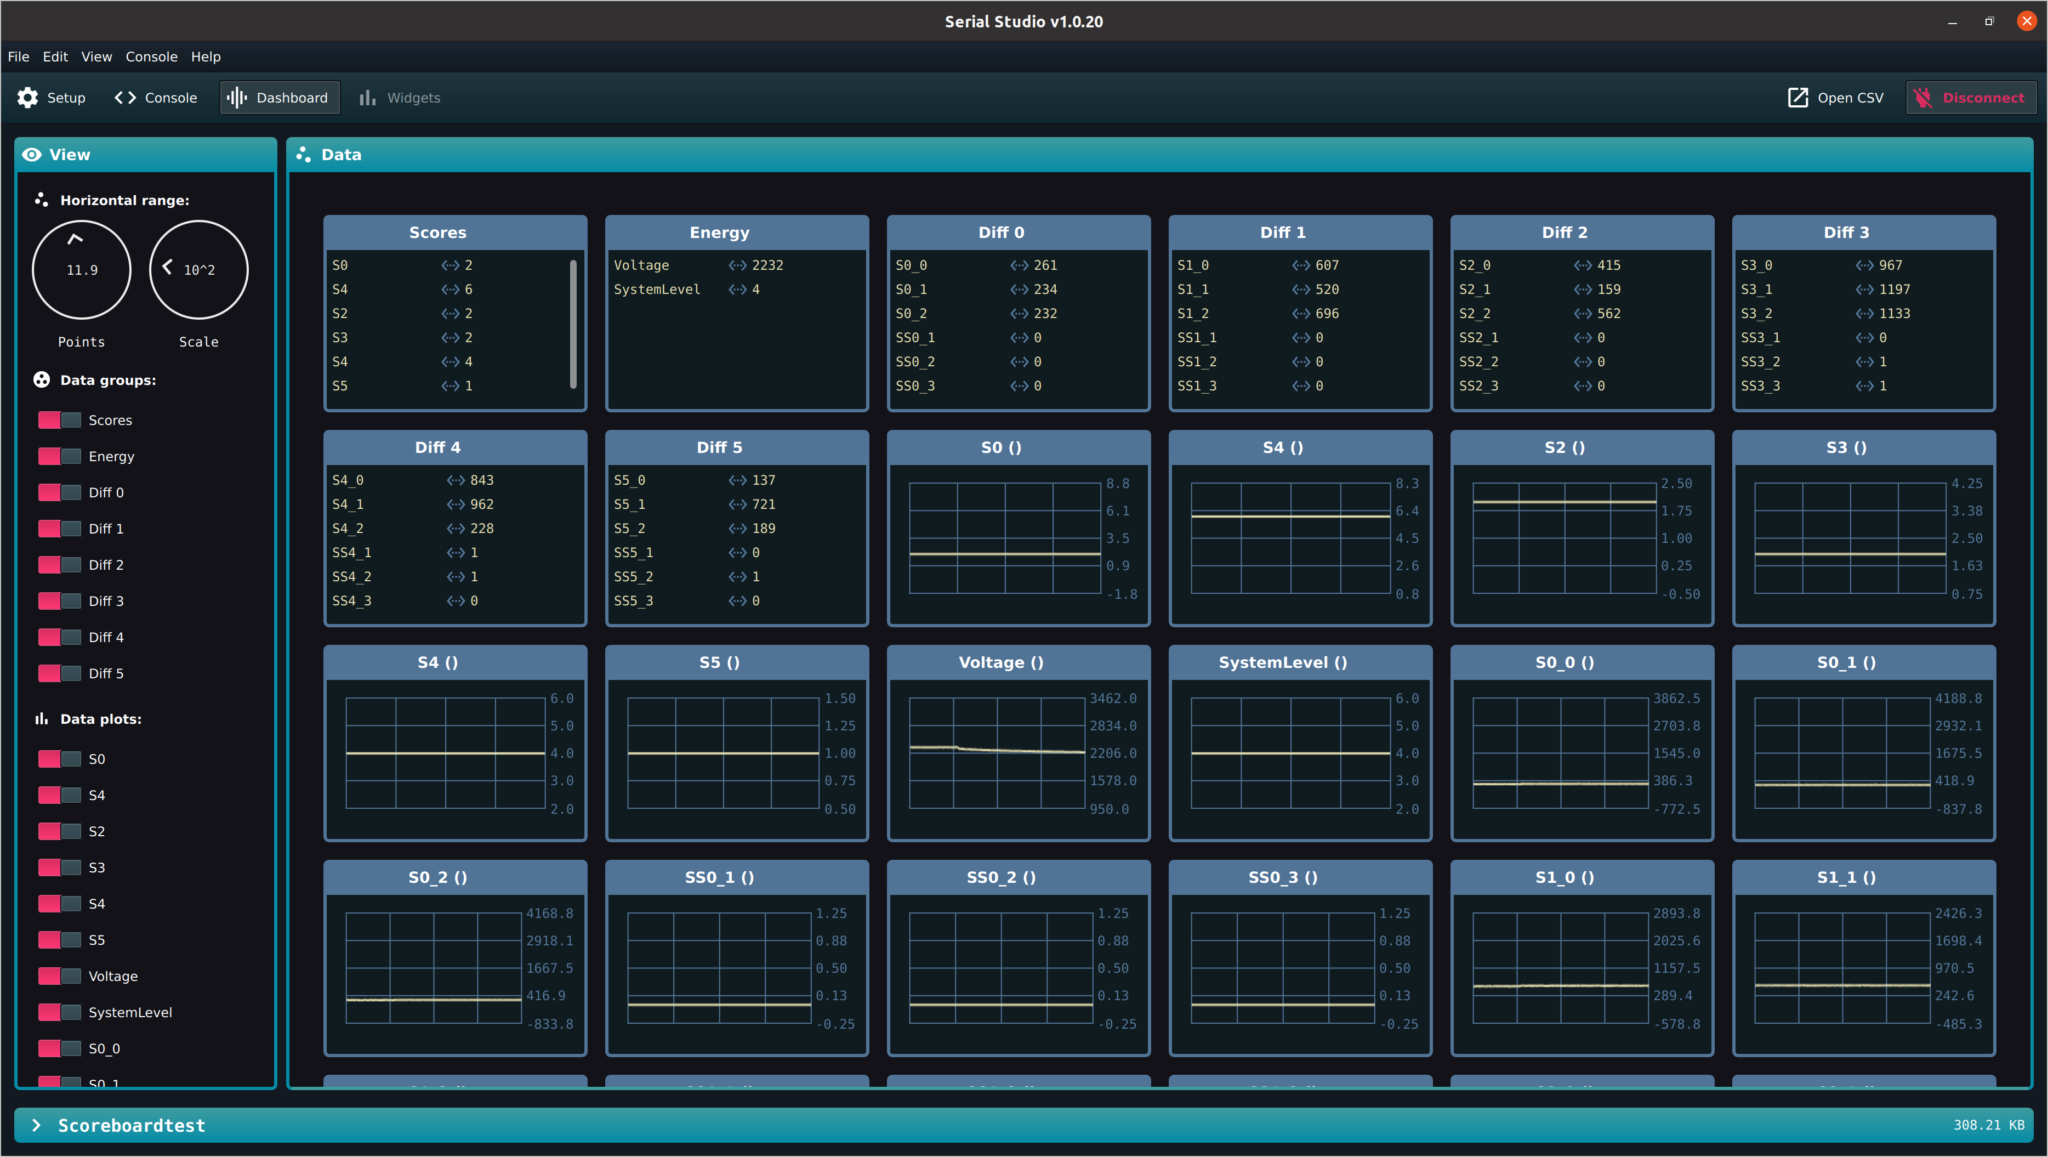This screenshot has width=2048, height=1157.
Task: Adjust the Points dial
Action: tap(81, 268)
